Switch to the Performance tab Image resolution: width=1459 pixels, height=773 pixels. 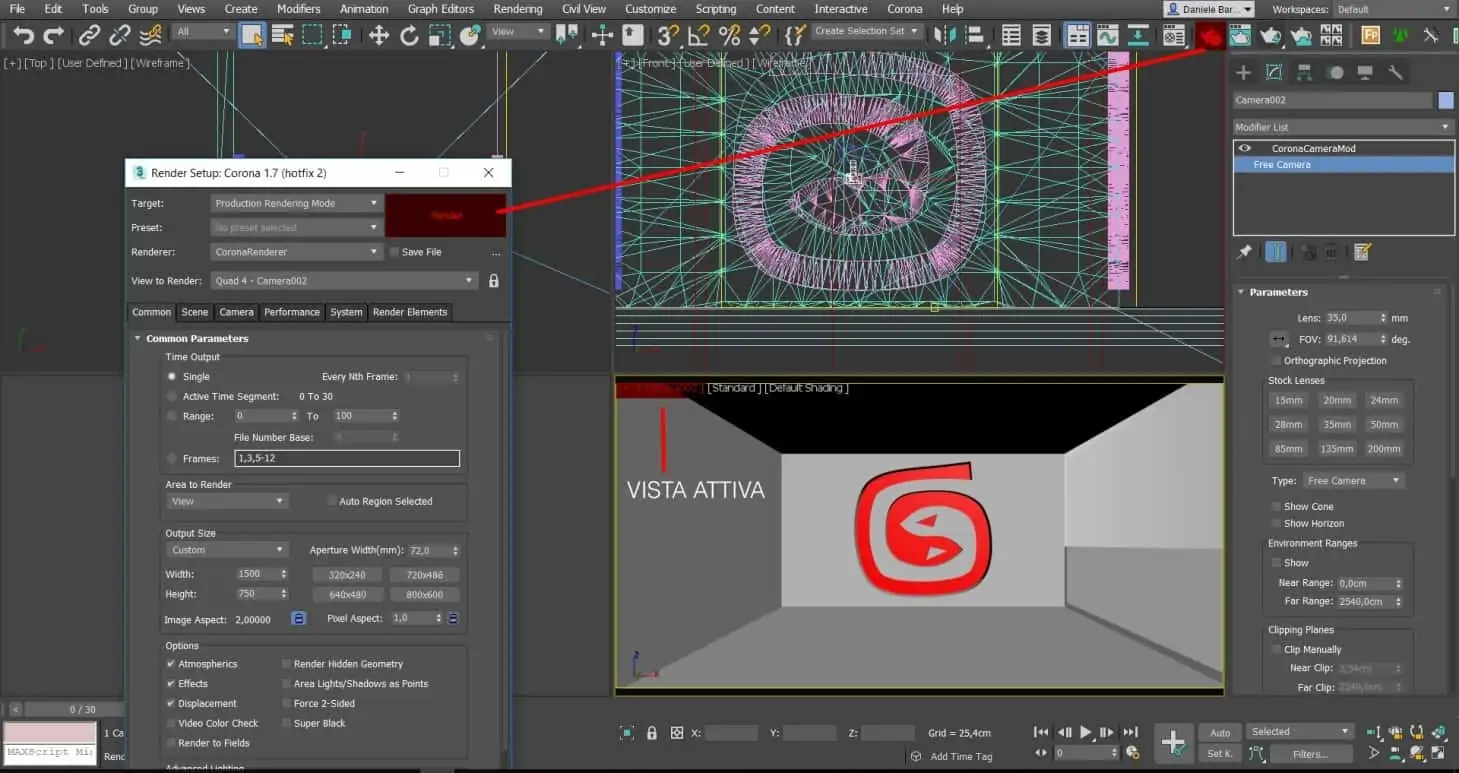coord(292,312)
